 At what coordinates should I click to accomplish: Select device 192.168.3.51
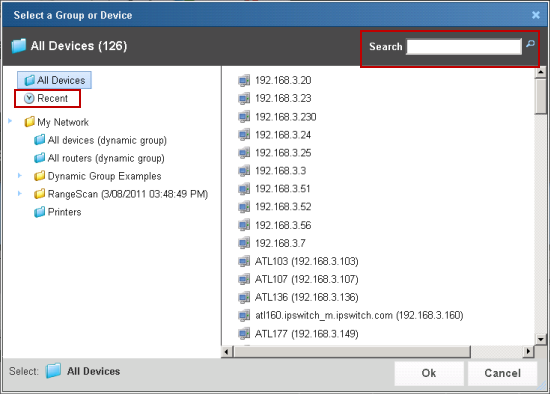pos(283,189)
